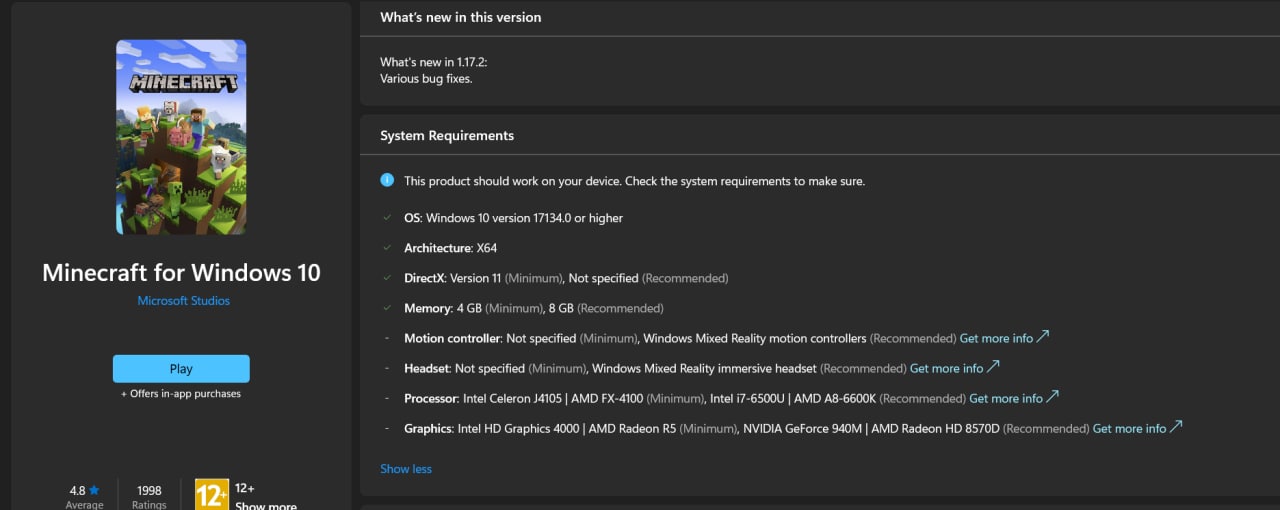This screenshot has height=510, width=1280.
Task: Click the checkmark icon beside DirectX
Action: coord(387,278)
